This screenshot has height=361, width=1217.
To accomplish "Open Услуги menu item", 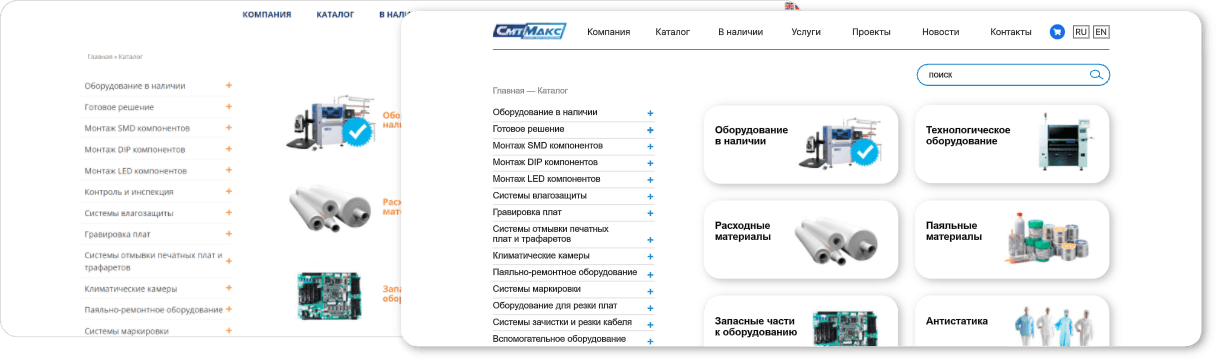I will point(806,32).
